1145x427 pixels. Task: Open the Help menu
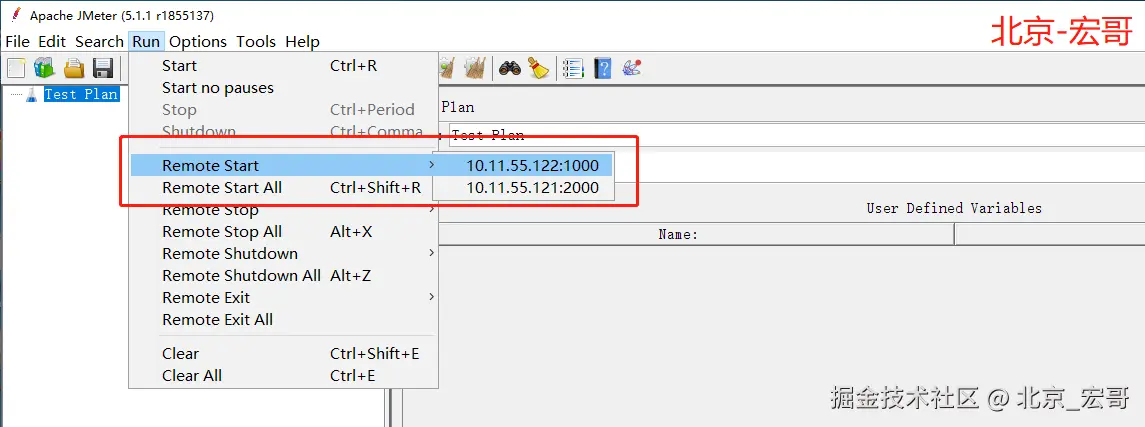tap(302, 42)
